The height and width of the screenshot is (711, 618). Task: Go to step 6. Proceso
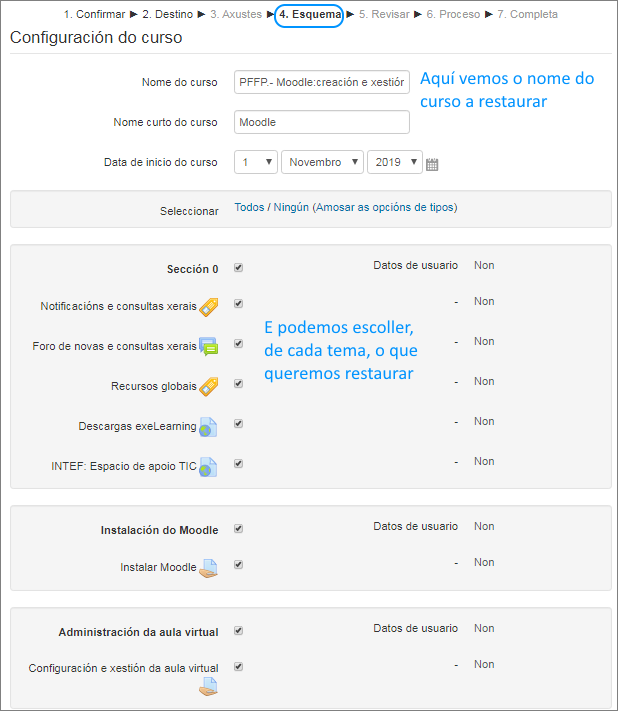[453, 15]
